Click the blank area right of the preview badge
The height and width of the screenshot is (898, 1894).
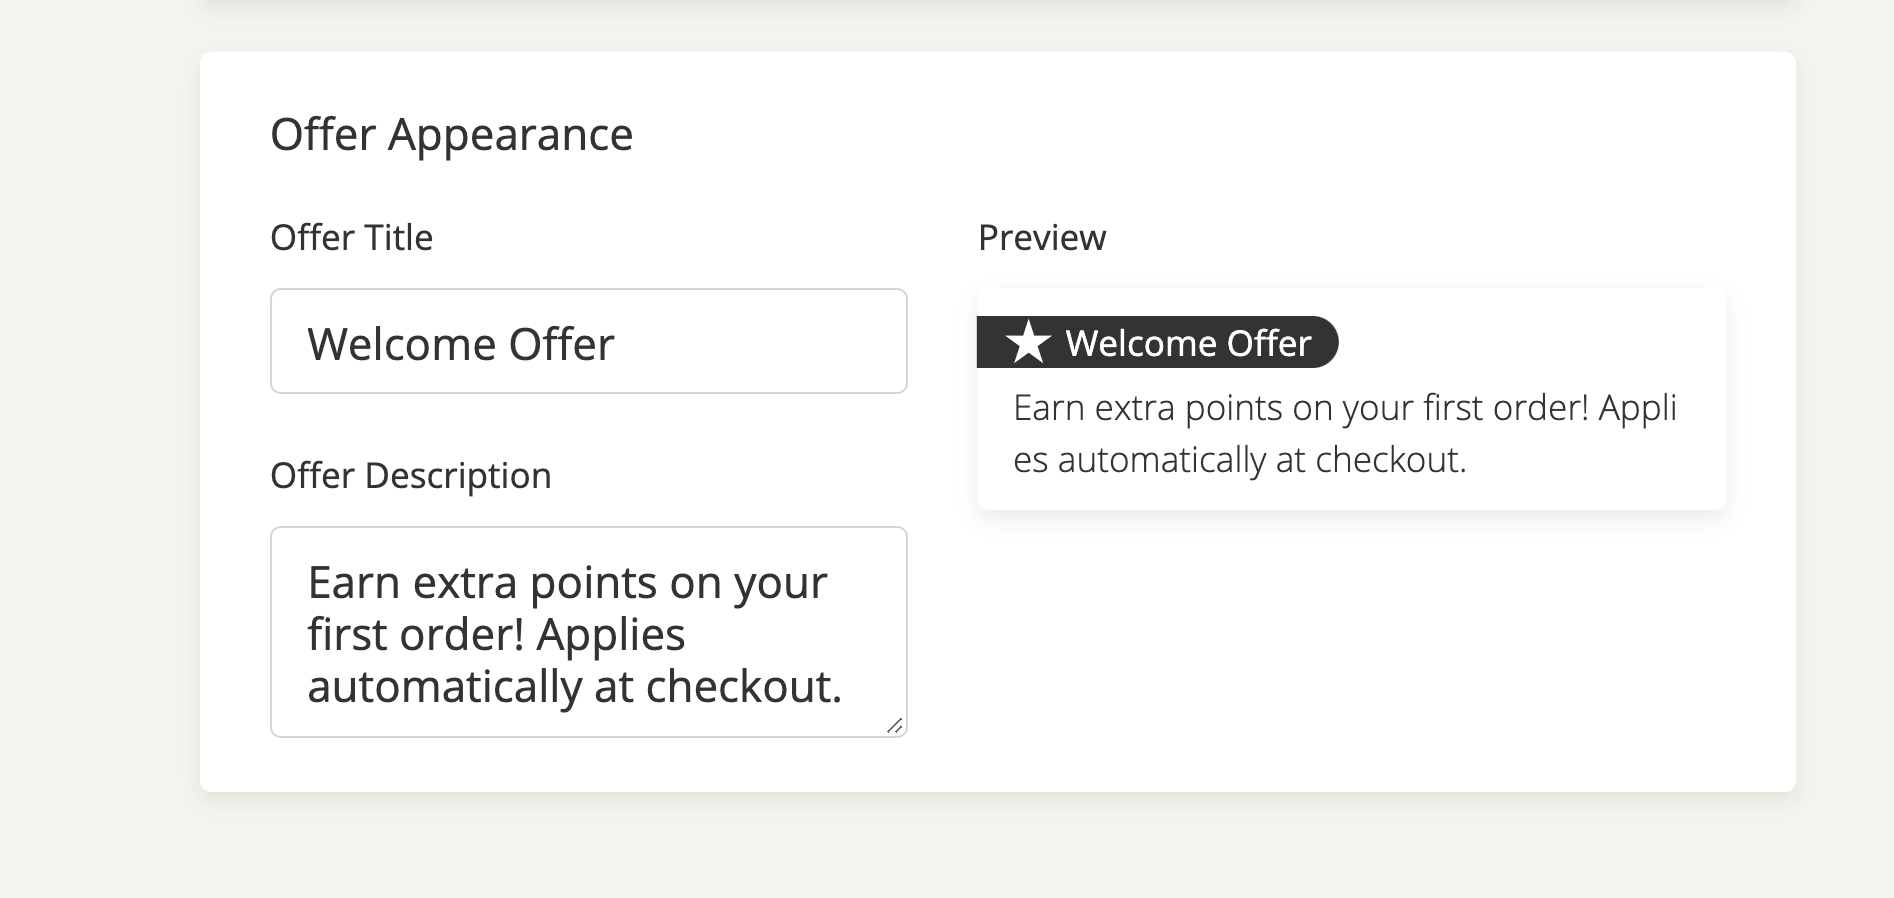pos(1530,343)
